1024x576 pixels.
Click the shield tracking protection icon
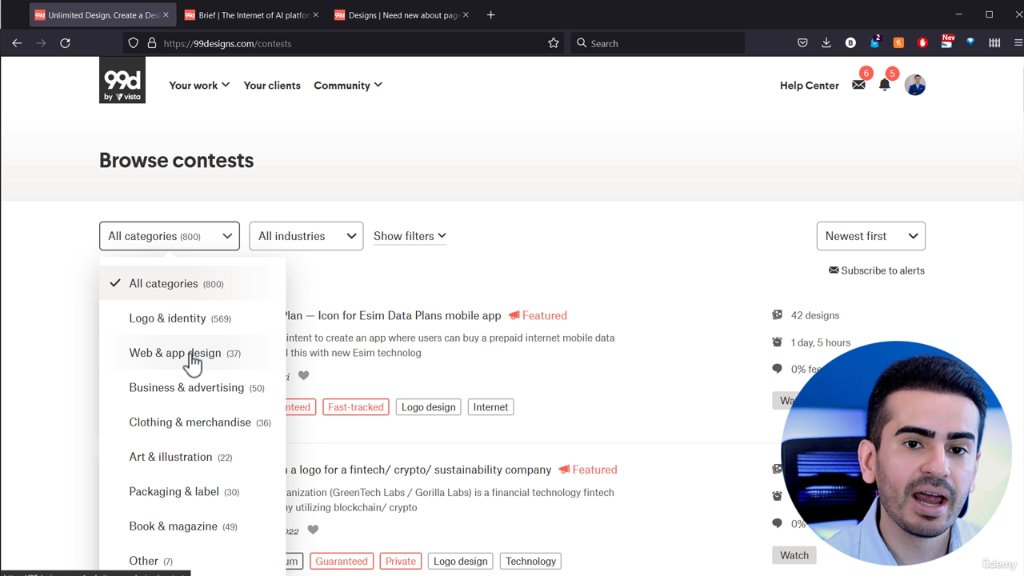133,43
